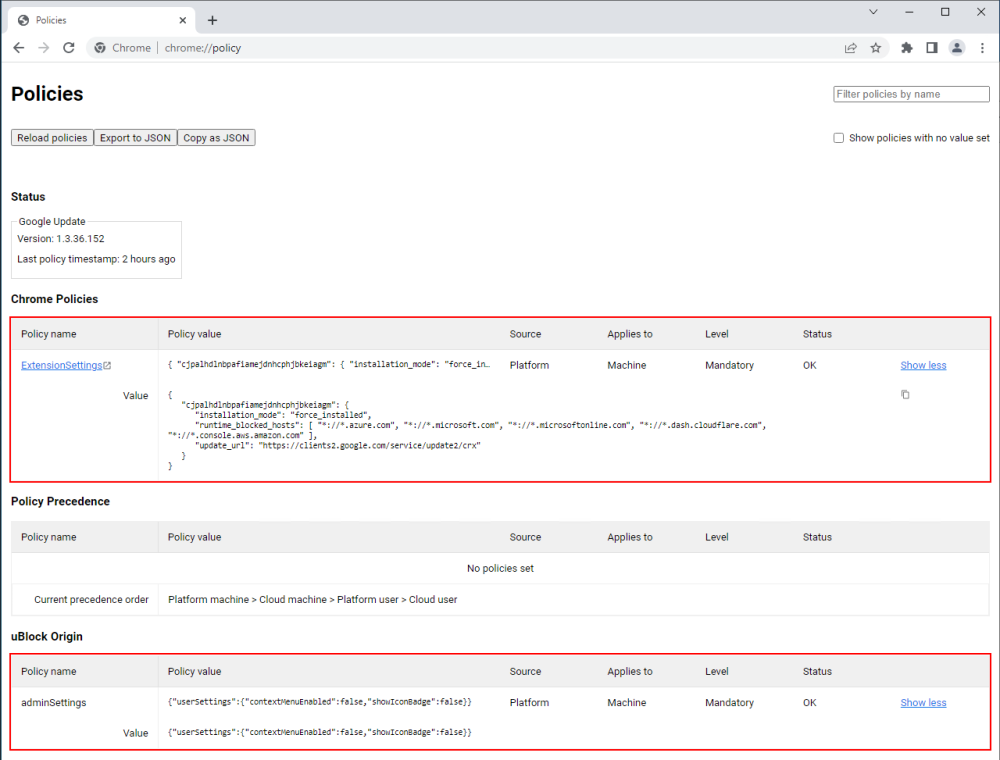The width and height of the screenshot is (1000, 760).
Task: Click the Filter policies by name field
Action: tap(911, 94)
